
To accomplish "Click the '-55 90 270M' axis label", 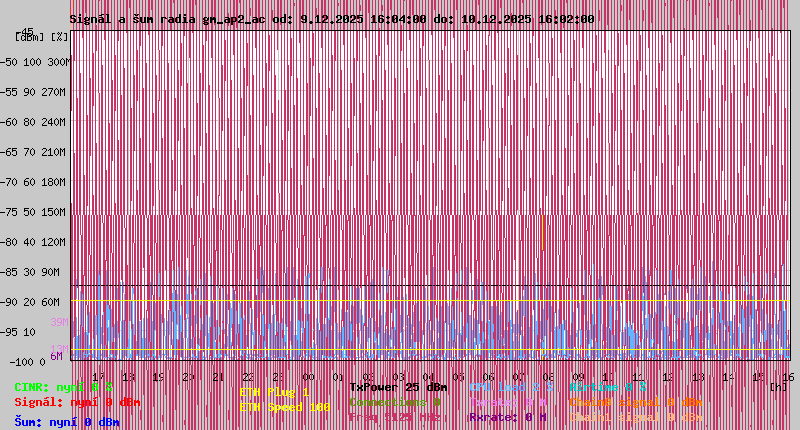I will (34, 92).
